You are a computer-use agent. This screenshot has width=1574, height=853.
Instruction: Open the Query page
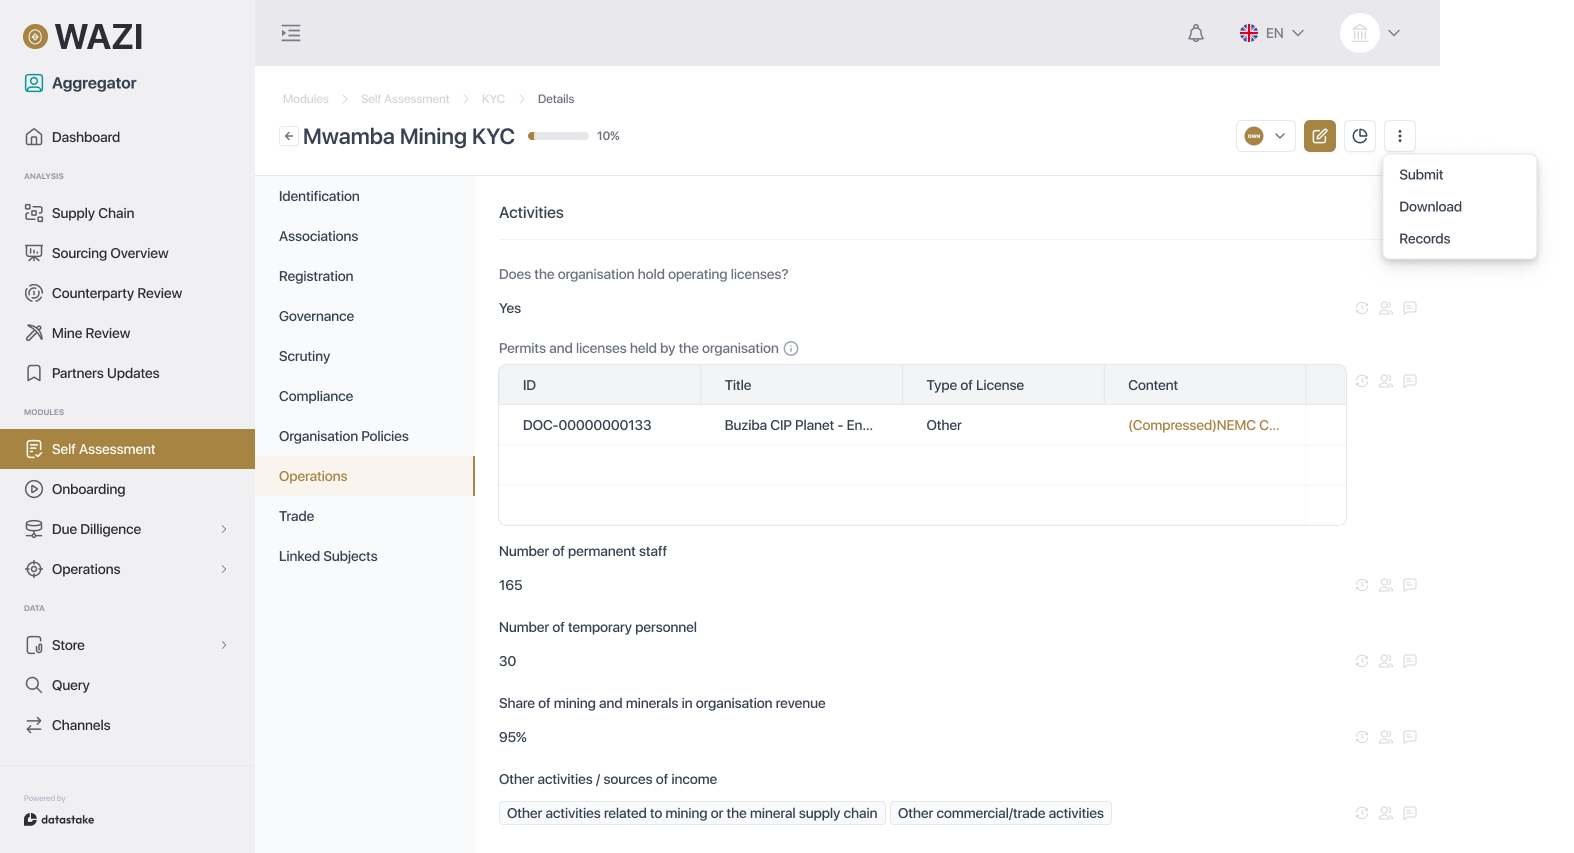pos(127,685)
